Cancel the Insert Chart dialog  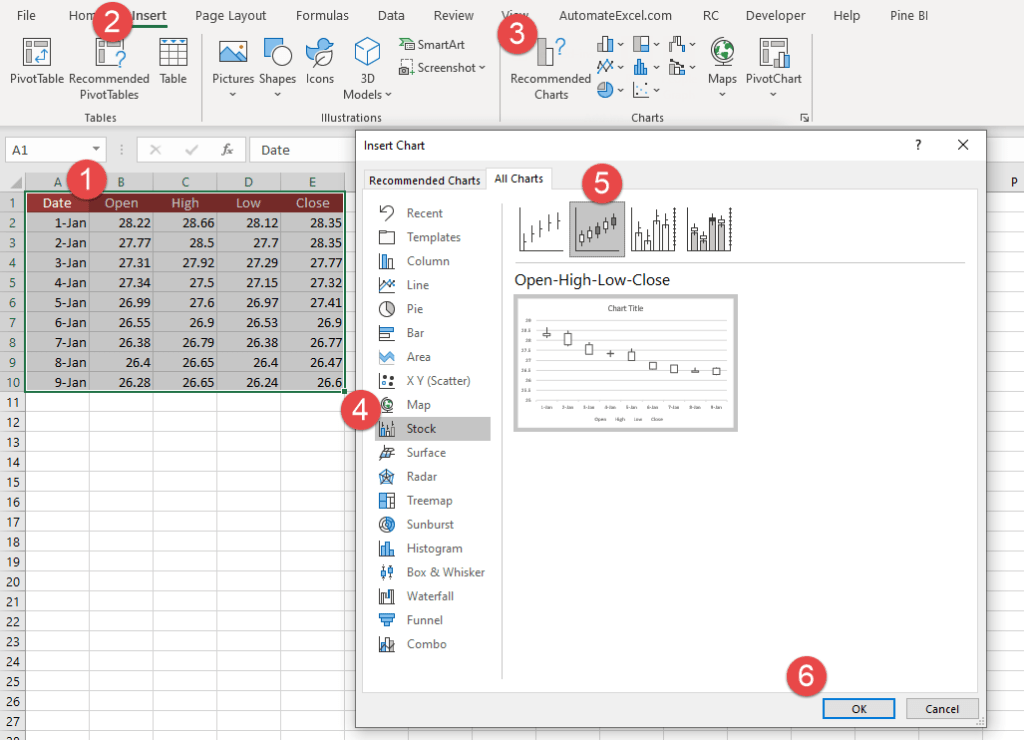click(x=941, y=708)
